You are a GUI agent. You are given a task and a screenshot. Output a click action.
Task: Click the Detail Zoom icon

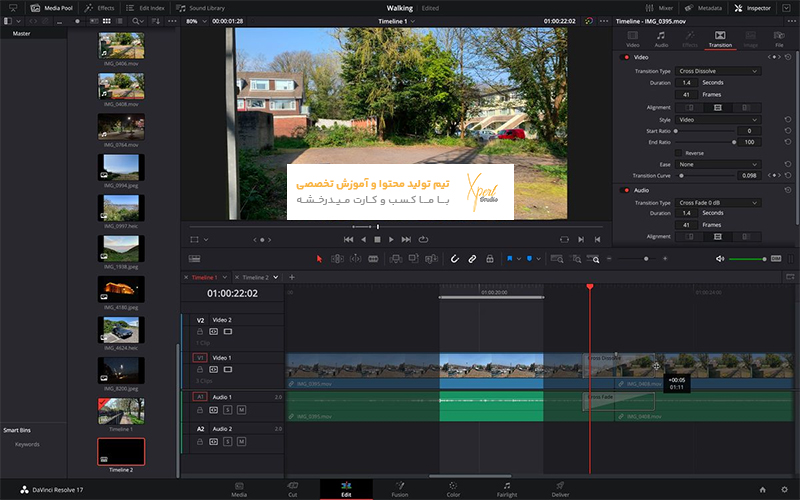point(575,259)
